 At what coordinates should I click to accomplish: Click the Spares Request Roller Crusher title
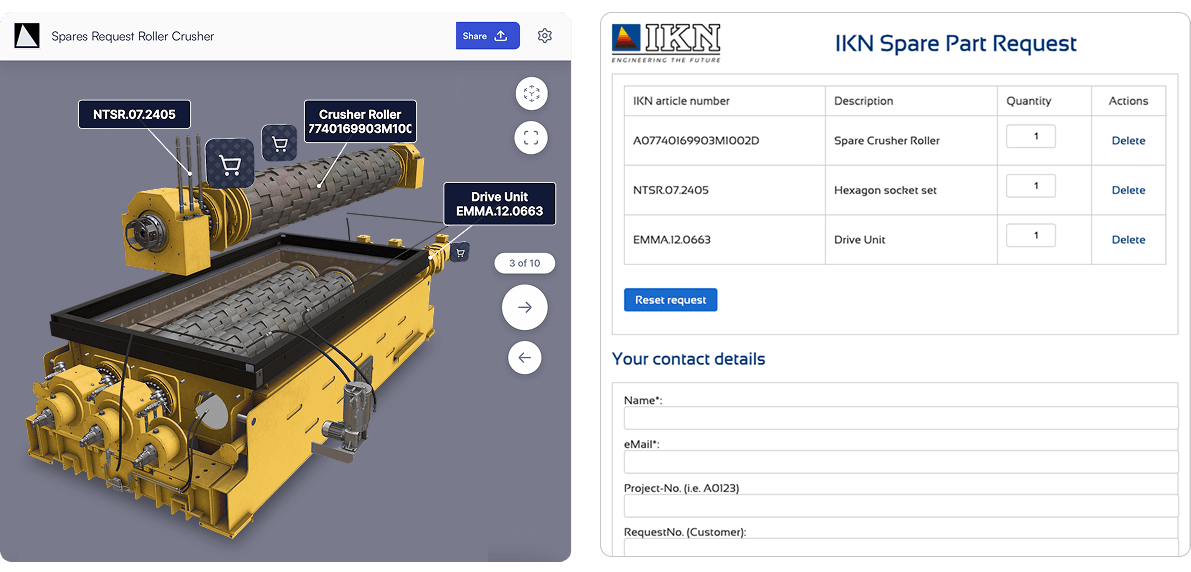tap(132, 36)
